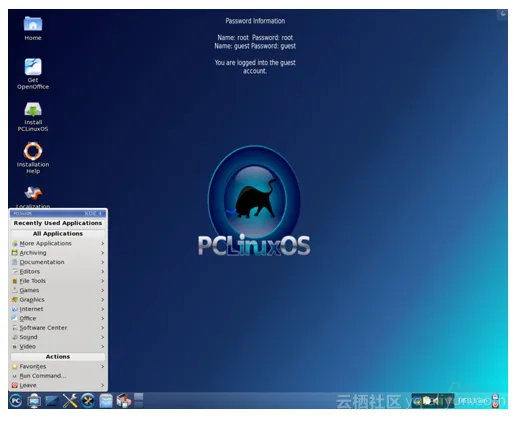This screenshot has height=421, width=517.
Task: Expand the arrow next to Documentation
Action: 103,262
